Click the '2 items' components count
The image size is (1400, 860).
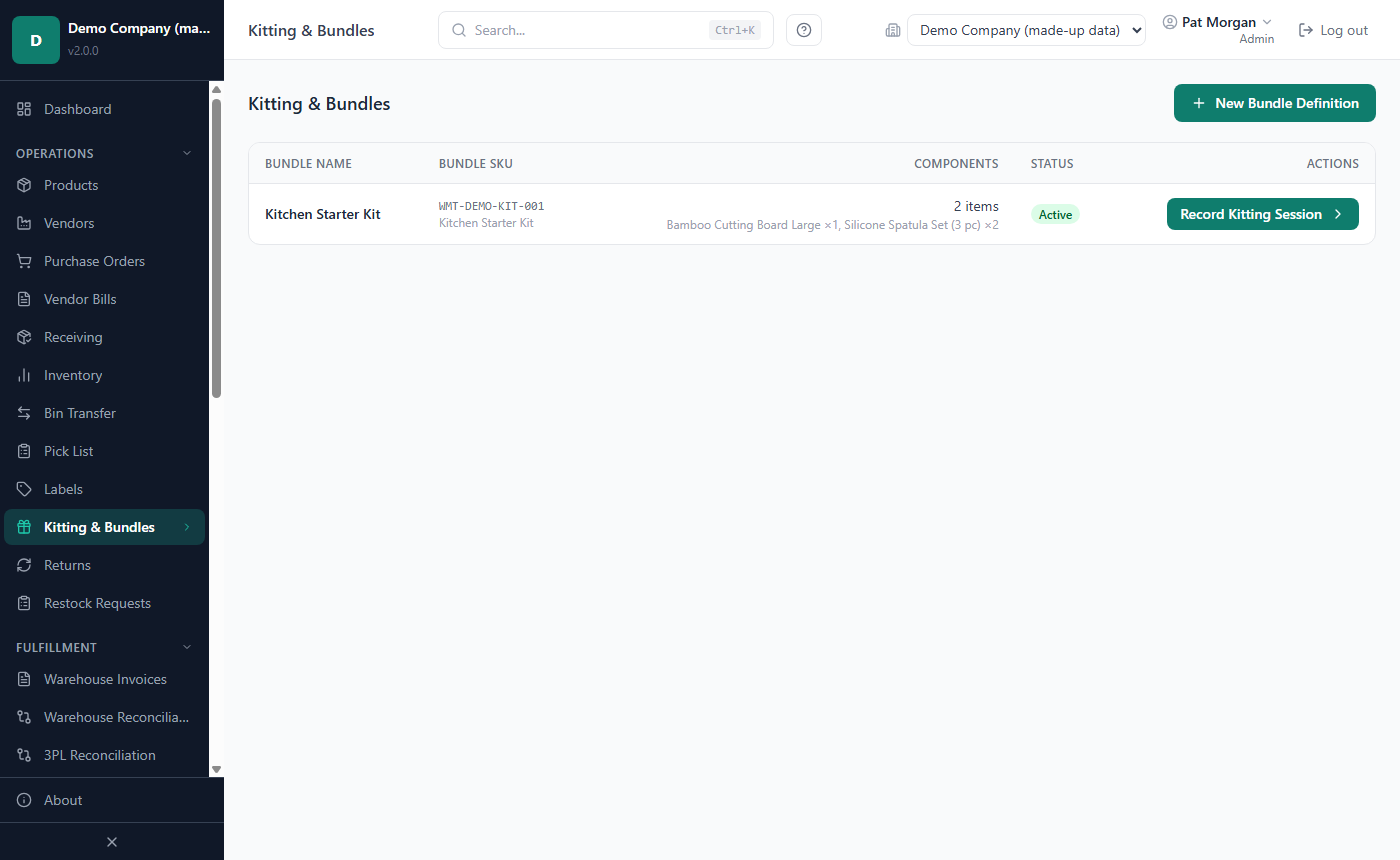tap(976, 206)
